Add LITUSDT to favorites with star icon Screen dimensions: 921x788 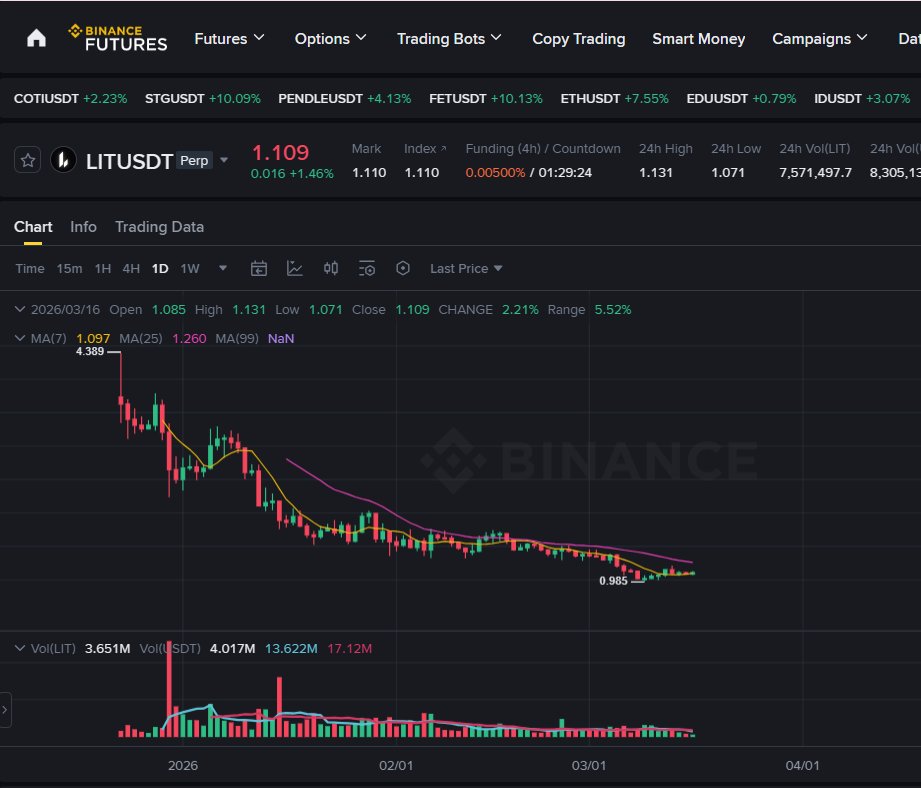click(x=28, y=160)
